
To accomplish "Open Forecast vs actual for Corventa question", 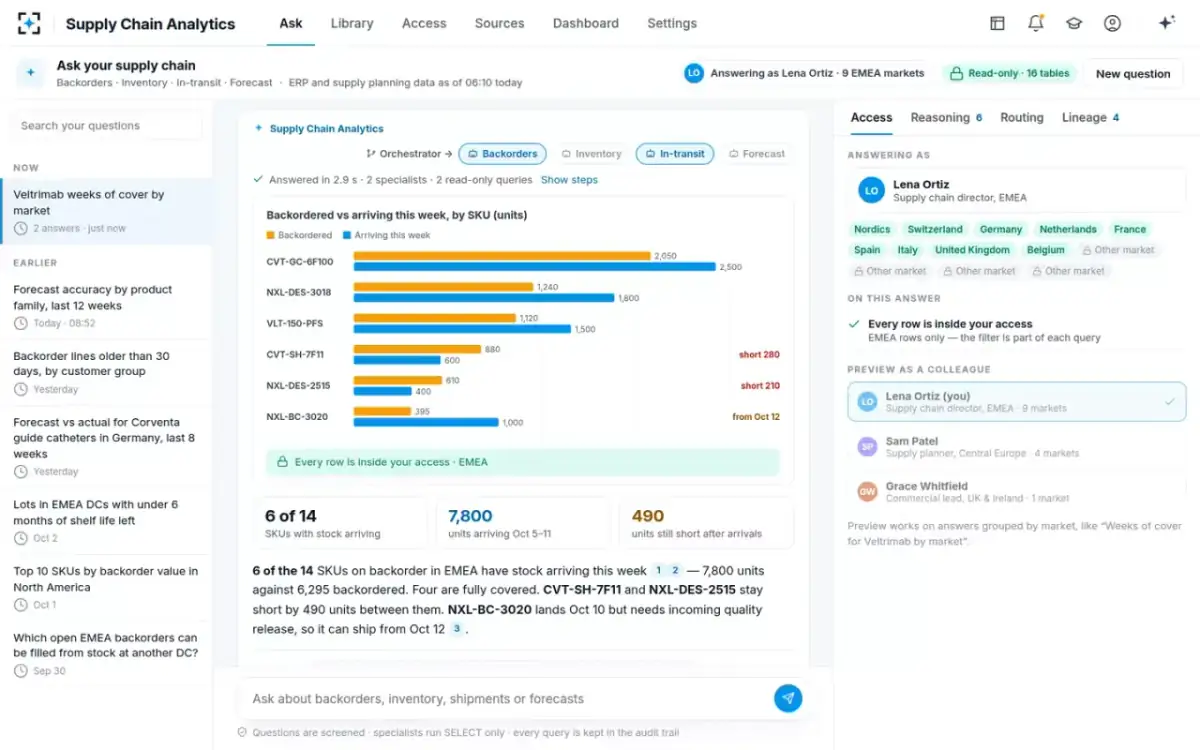I will [106, 447].
